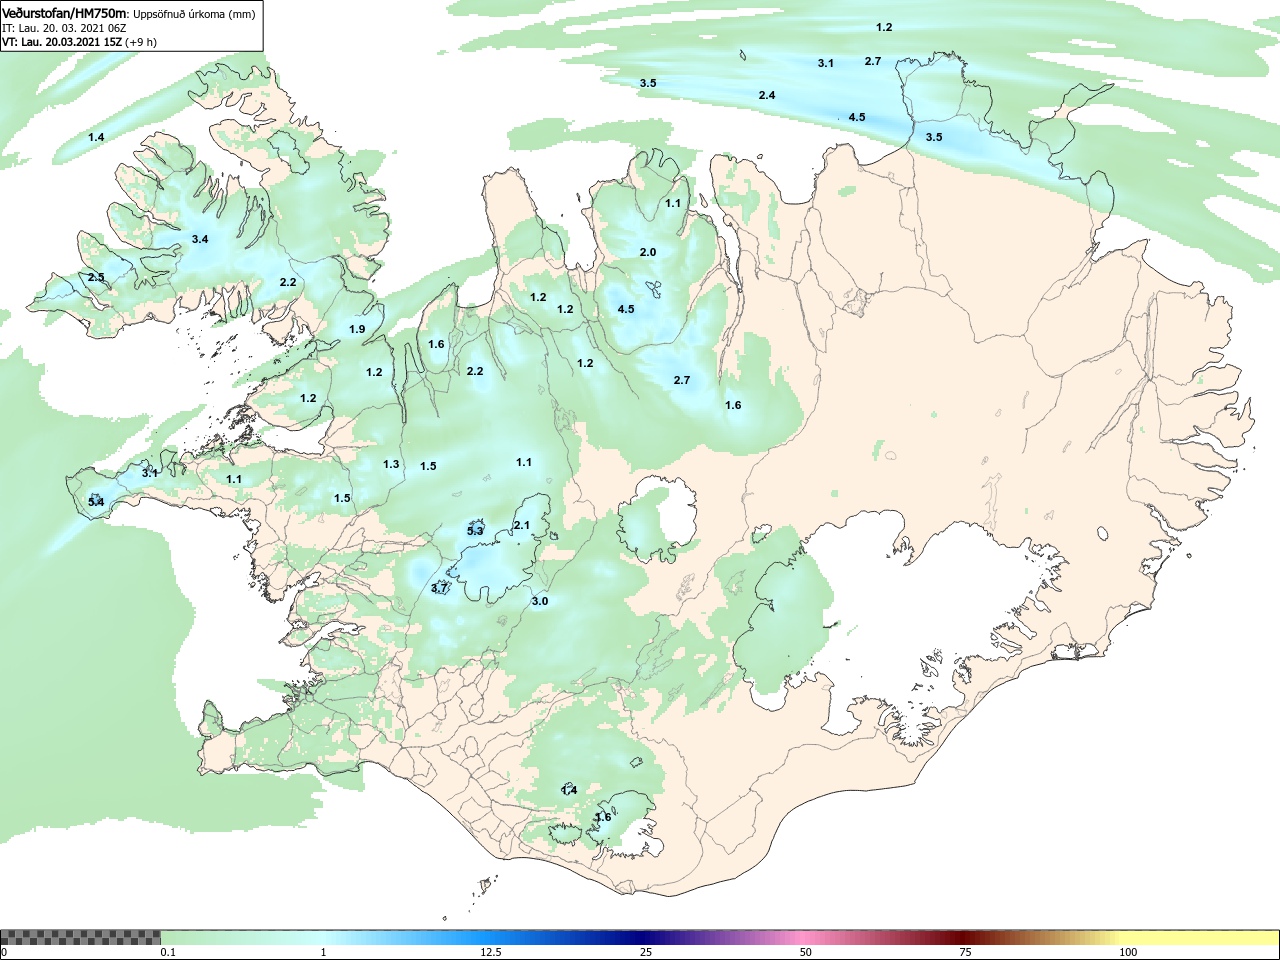Select the 2.0 precipitation value
This screenshot has height=960, width=1280.
tap(648, 252)
